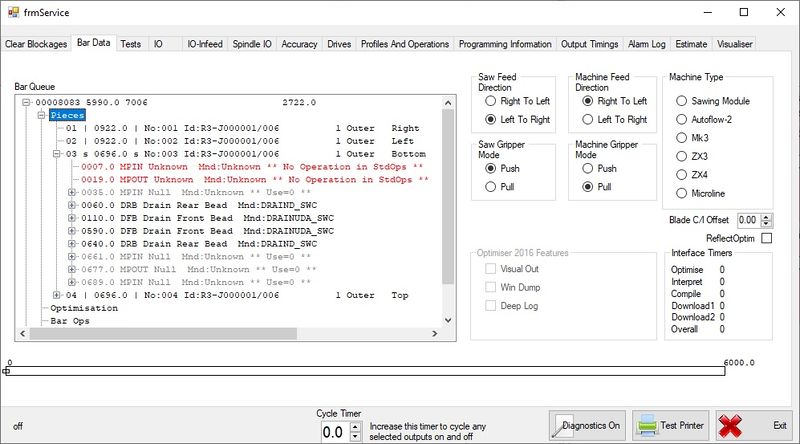Viewport: 800px width, 444px height.
Task: Select the red 0019.0 MPOUT Unknown row
Action: coord(255,180)
